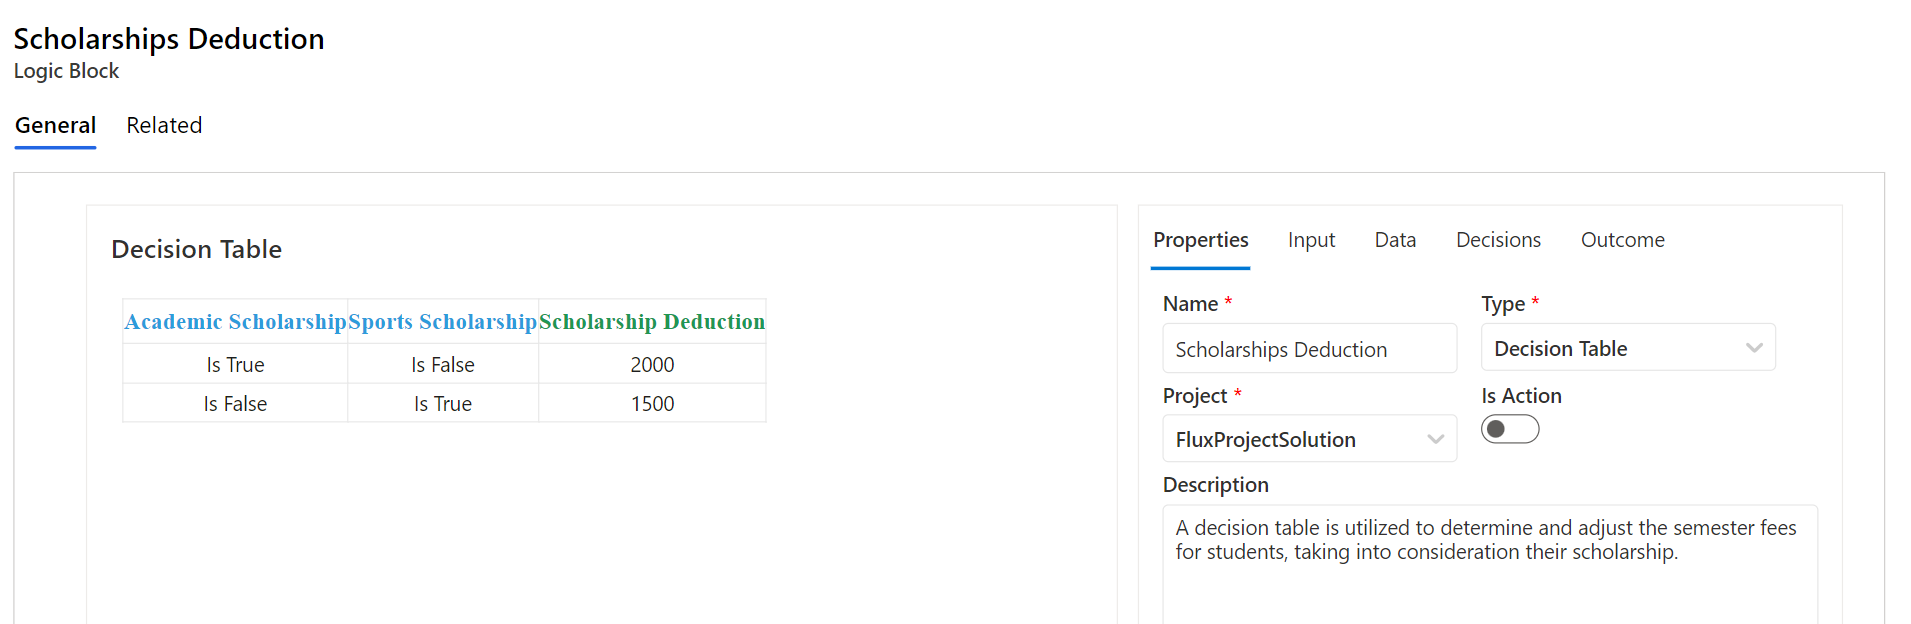Open the Type dropdown chevron
1911x624 pixels.
click(x=1755, y=348)
